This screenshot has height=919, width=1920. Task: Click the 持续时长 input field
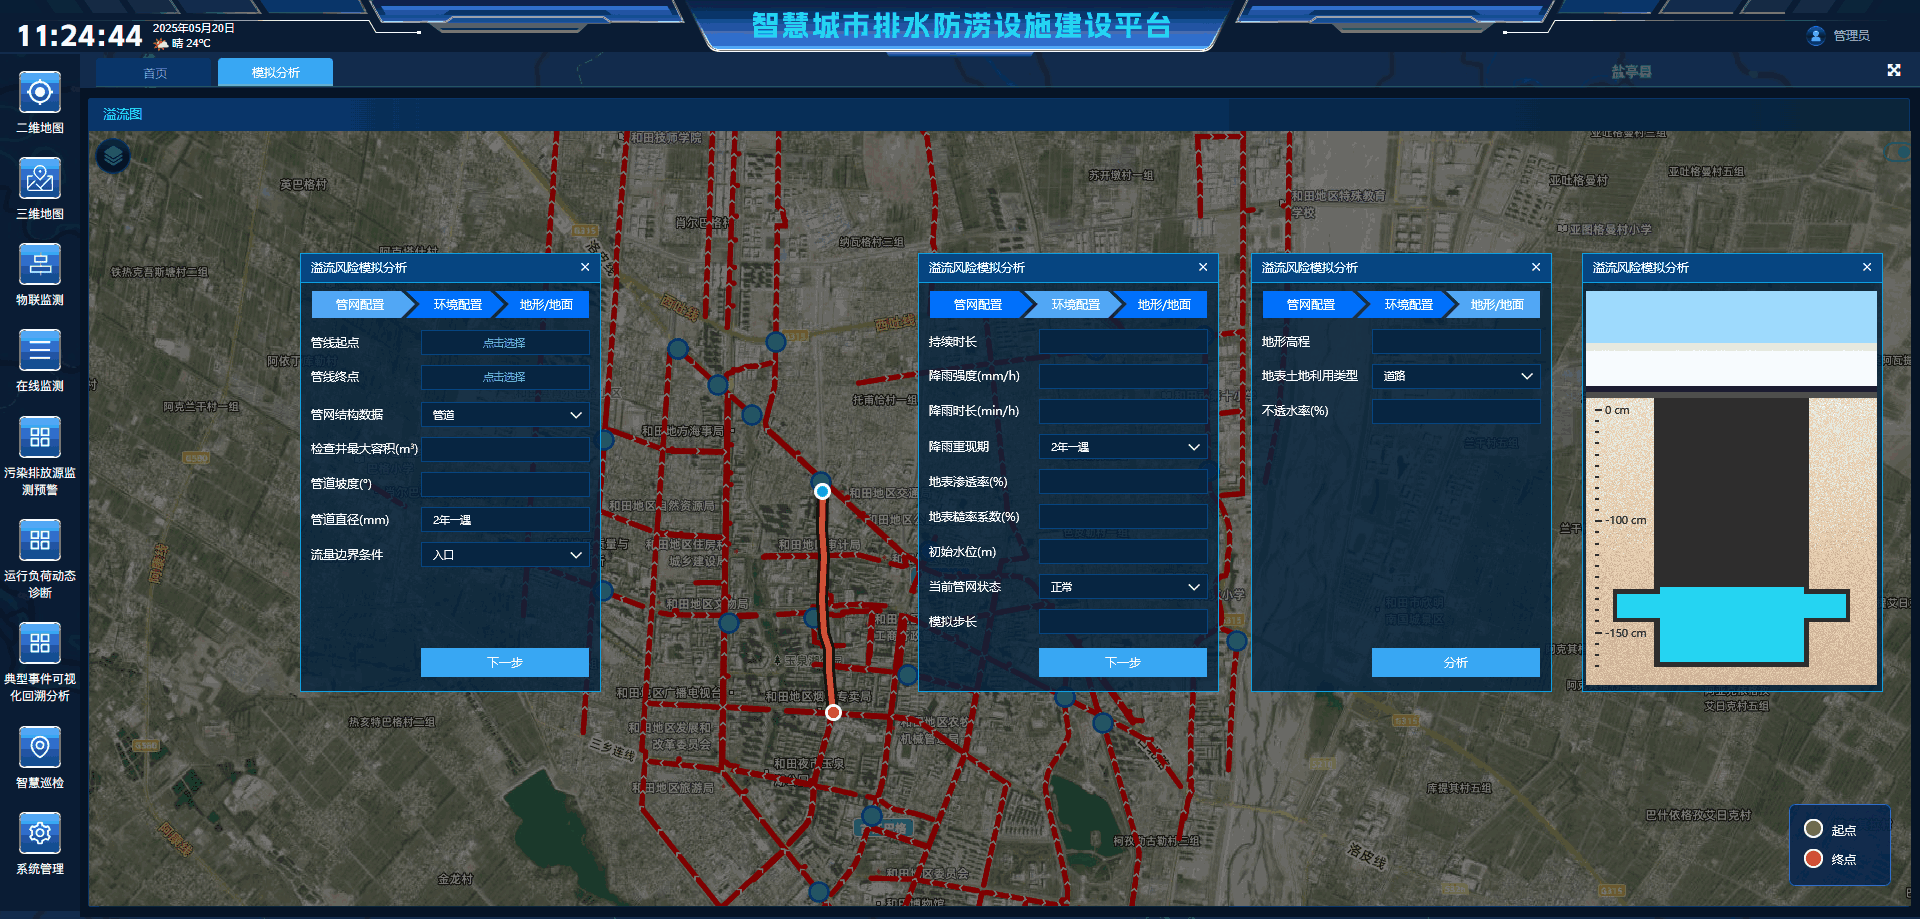(x=1123, y=342)
